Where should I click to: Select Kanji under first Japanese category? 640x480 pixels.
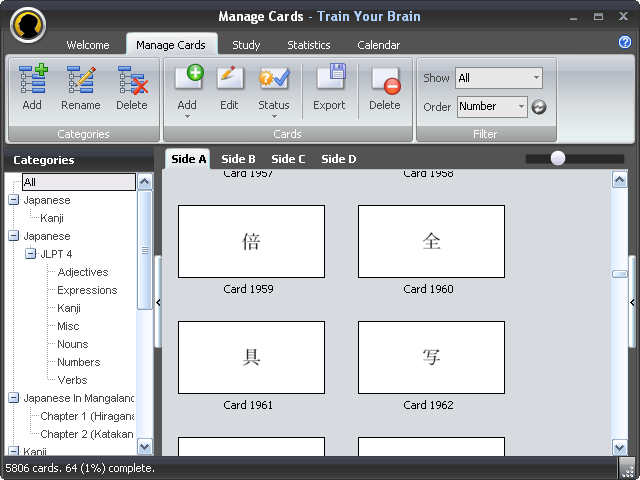pyautogui.click(x=52, y=218)
